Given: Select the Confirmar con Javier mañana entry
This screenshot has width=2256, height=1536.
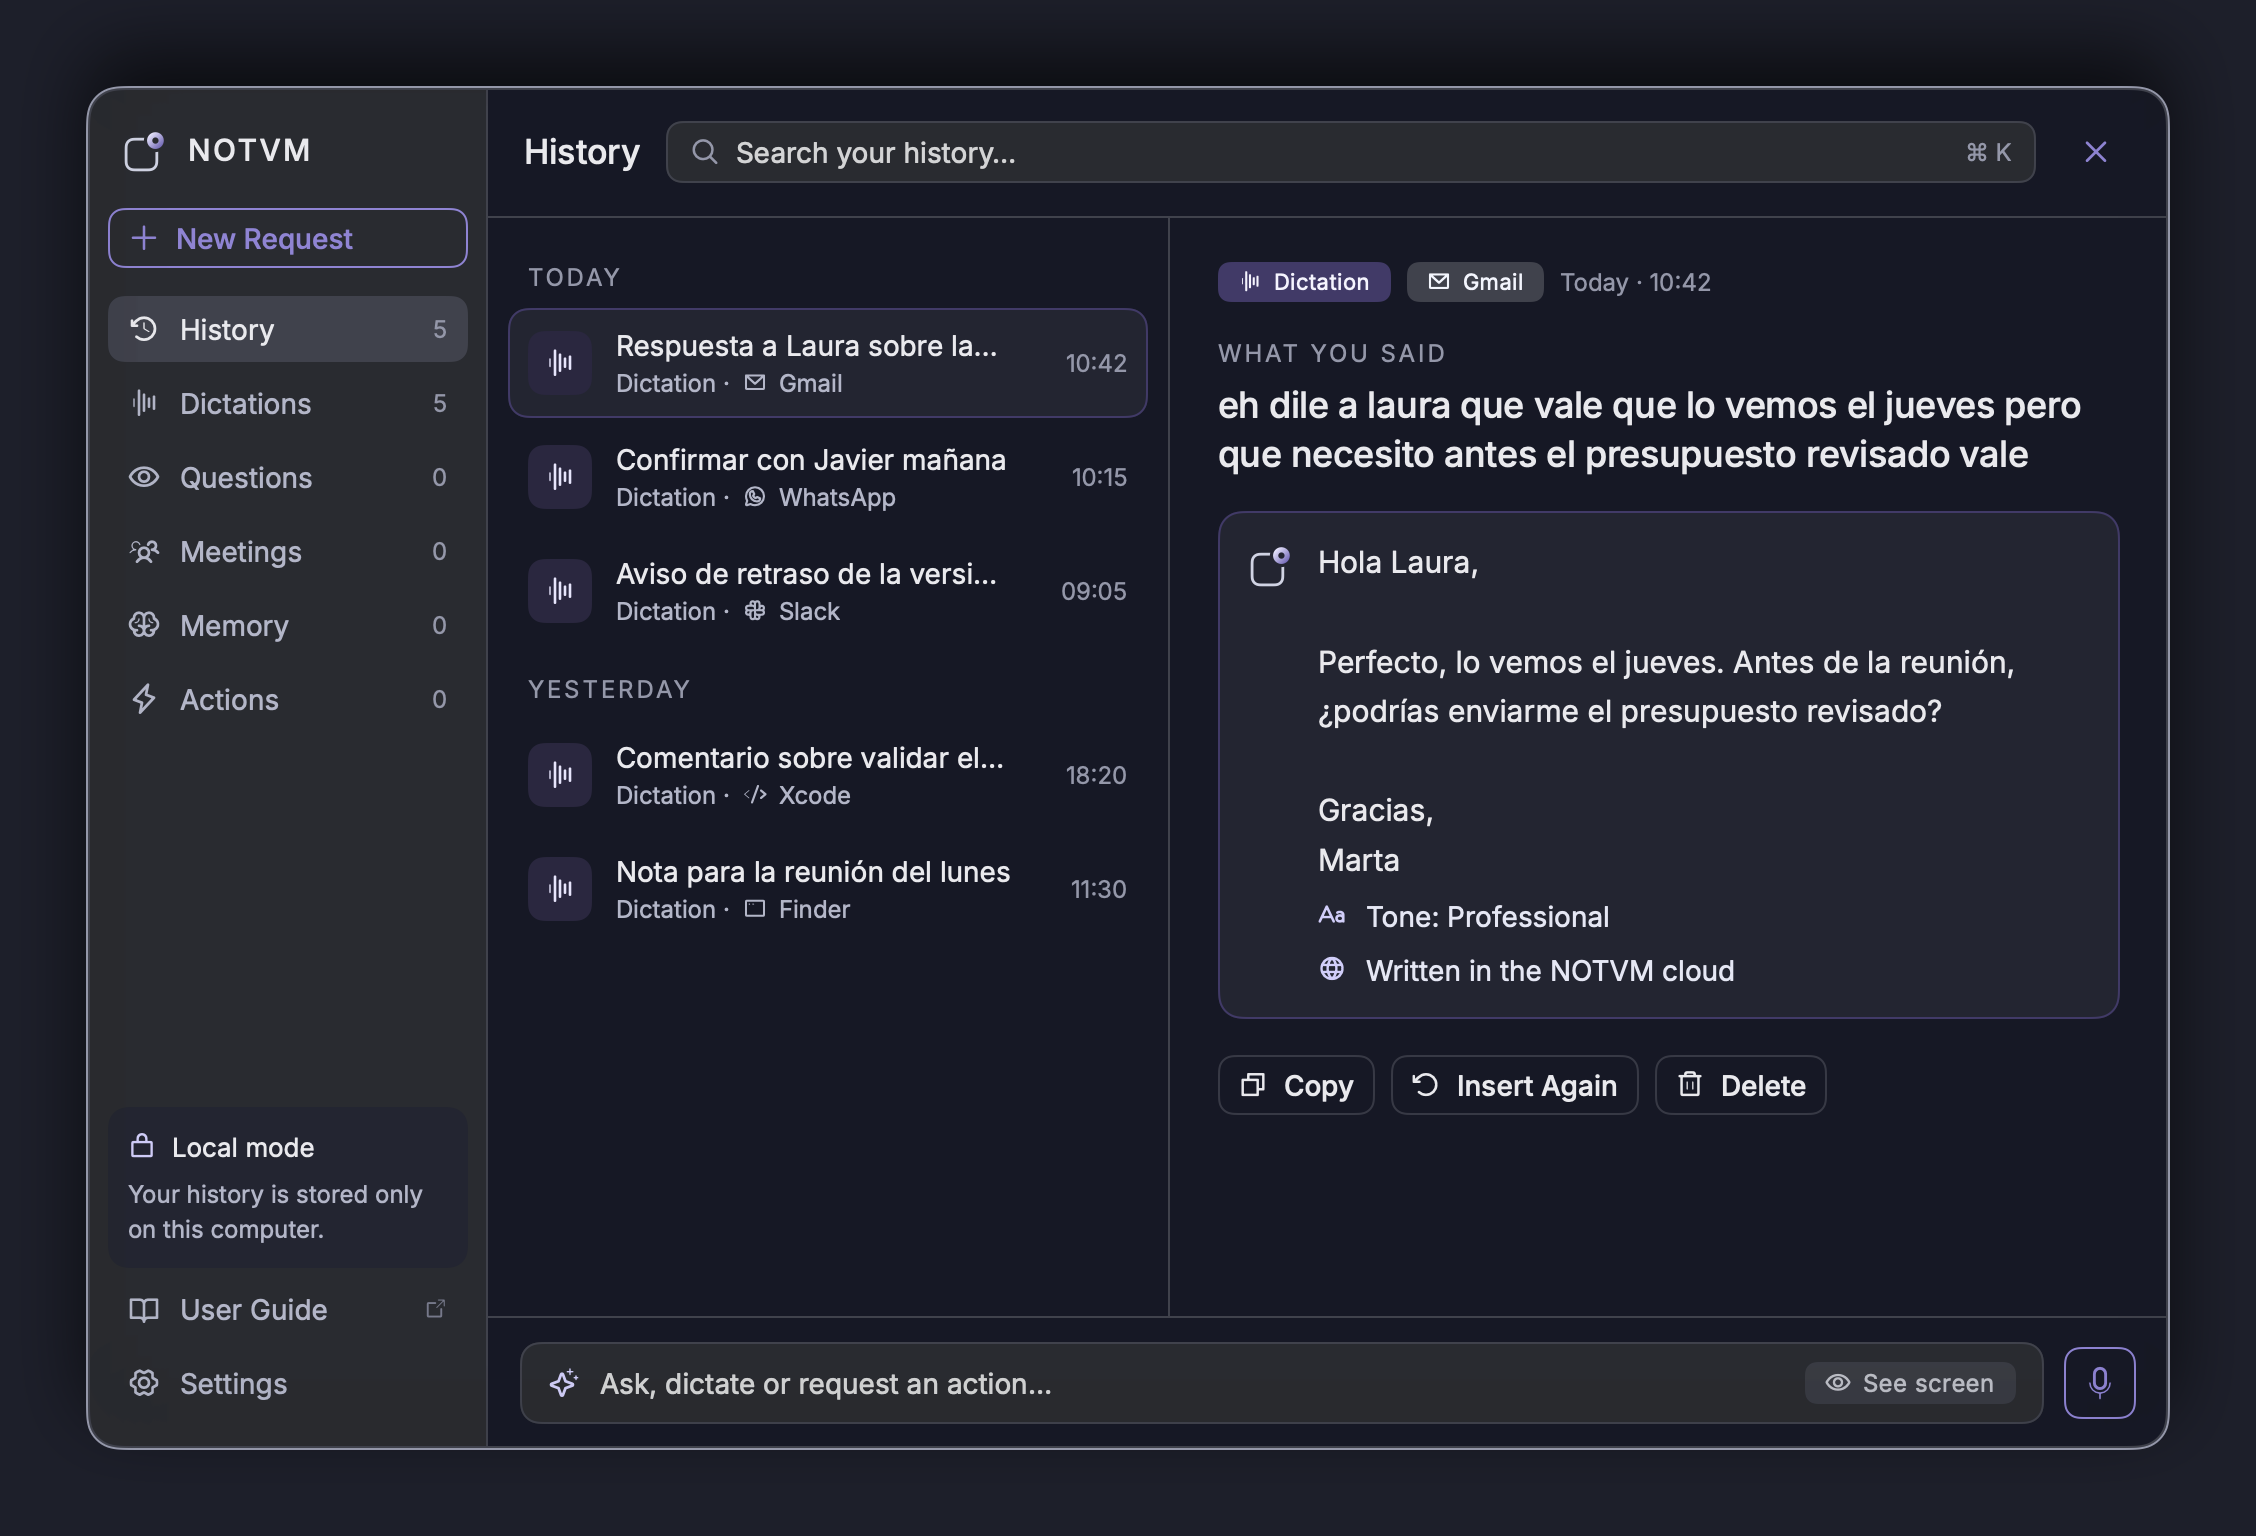Looking at the screenshot, I should (827, 477).
